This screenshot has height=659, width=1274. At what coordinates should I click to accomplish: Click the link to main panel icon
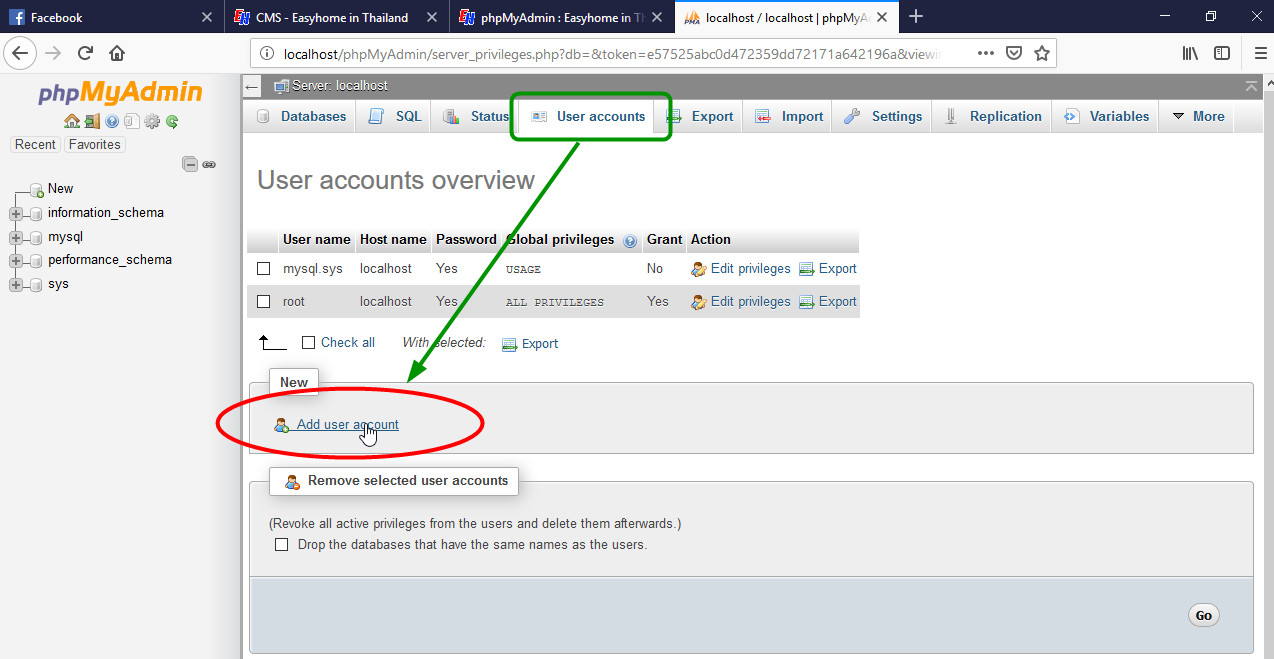pos(208,164)
